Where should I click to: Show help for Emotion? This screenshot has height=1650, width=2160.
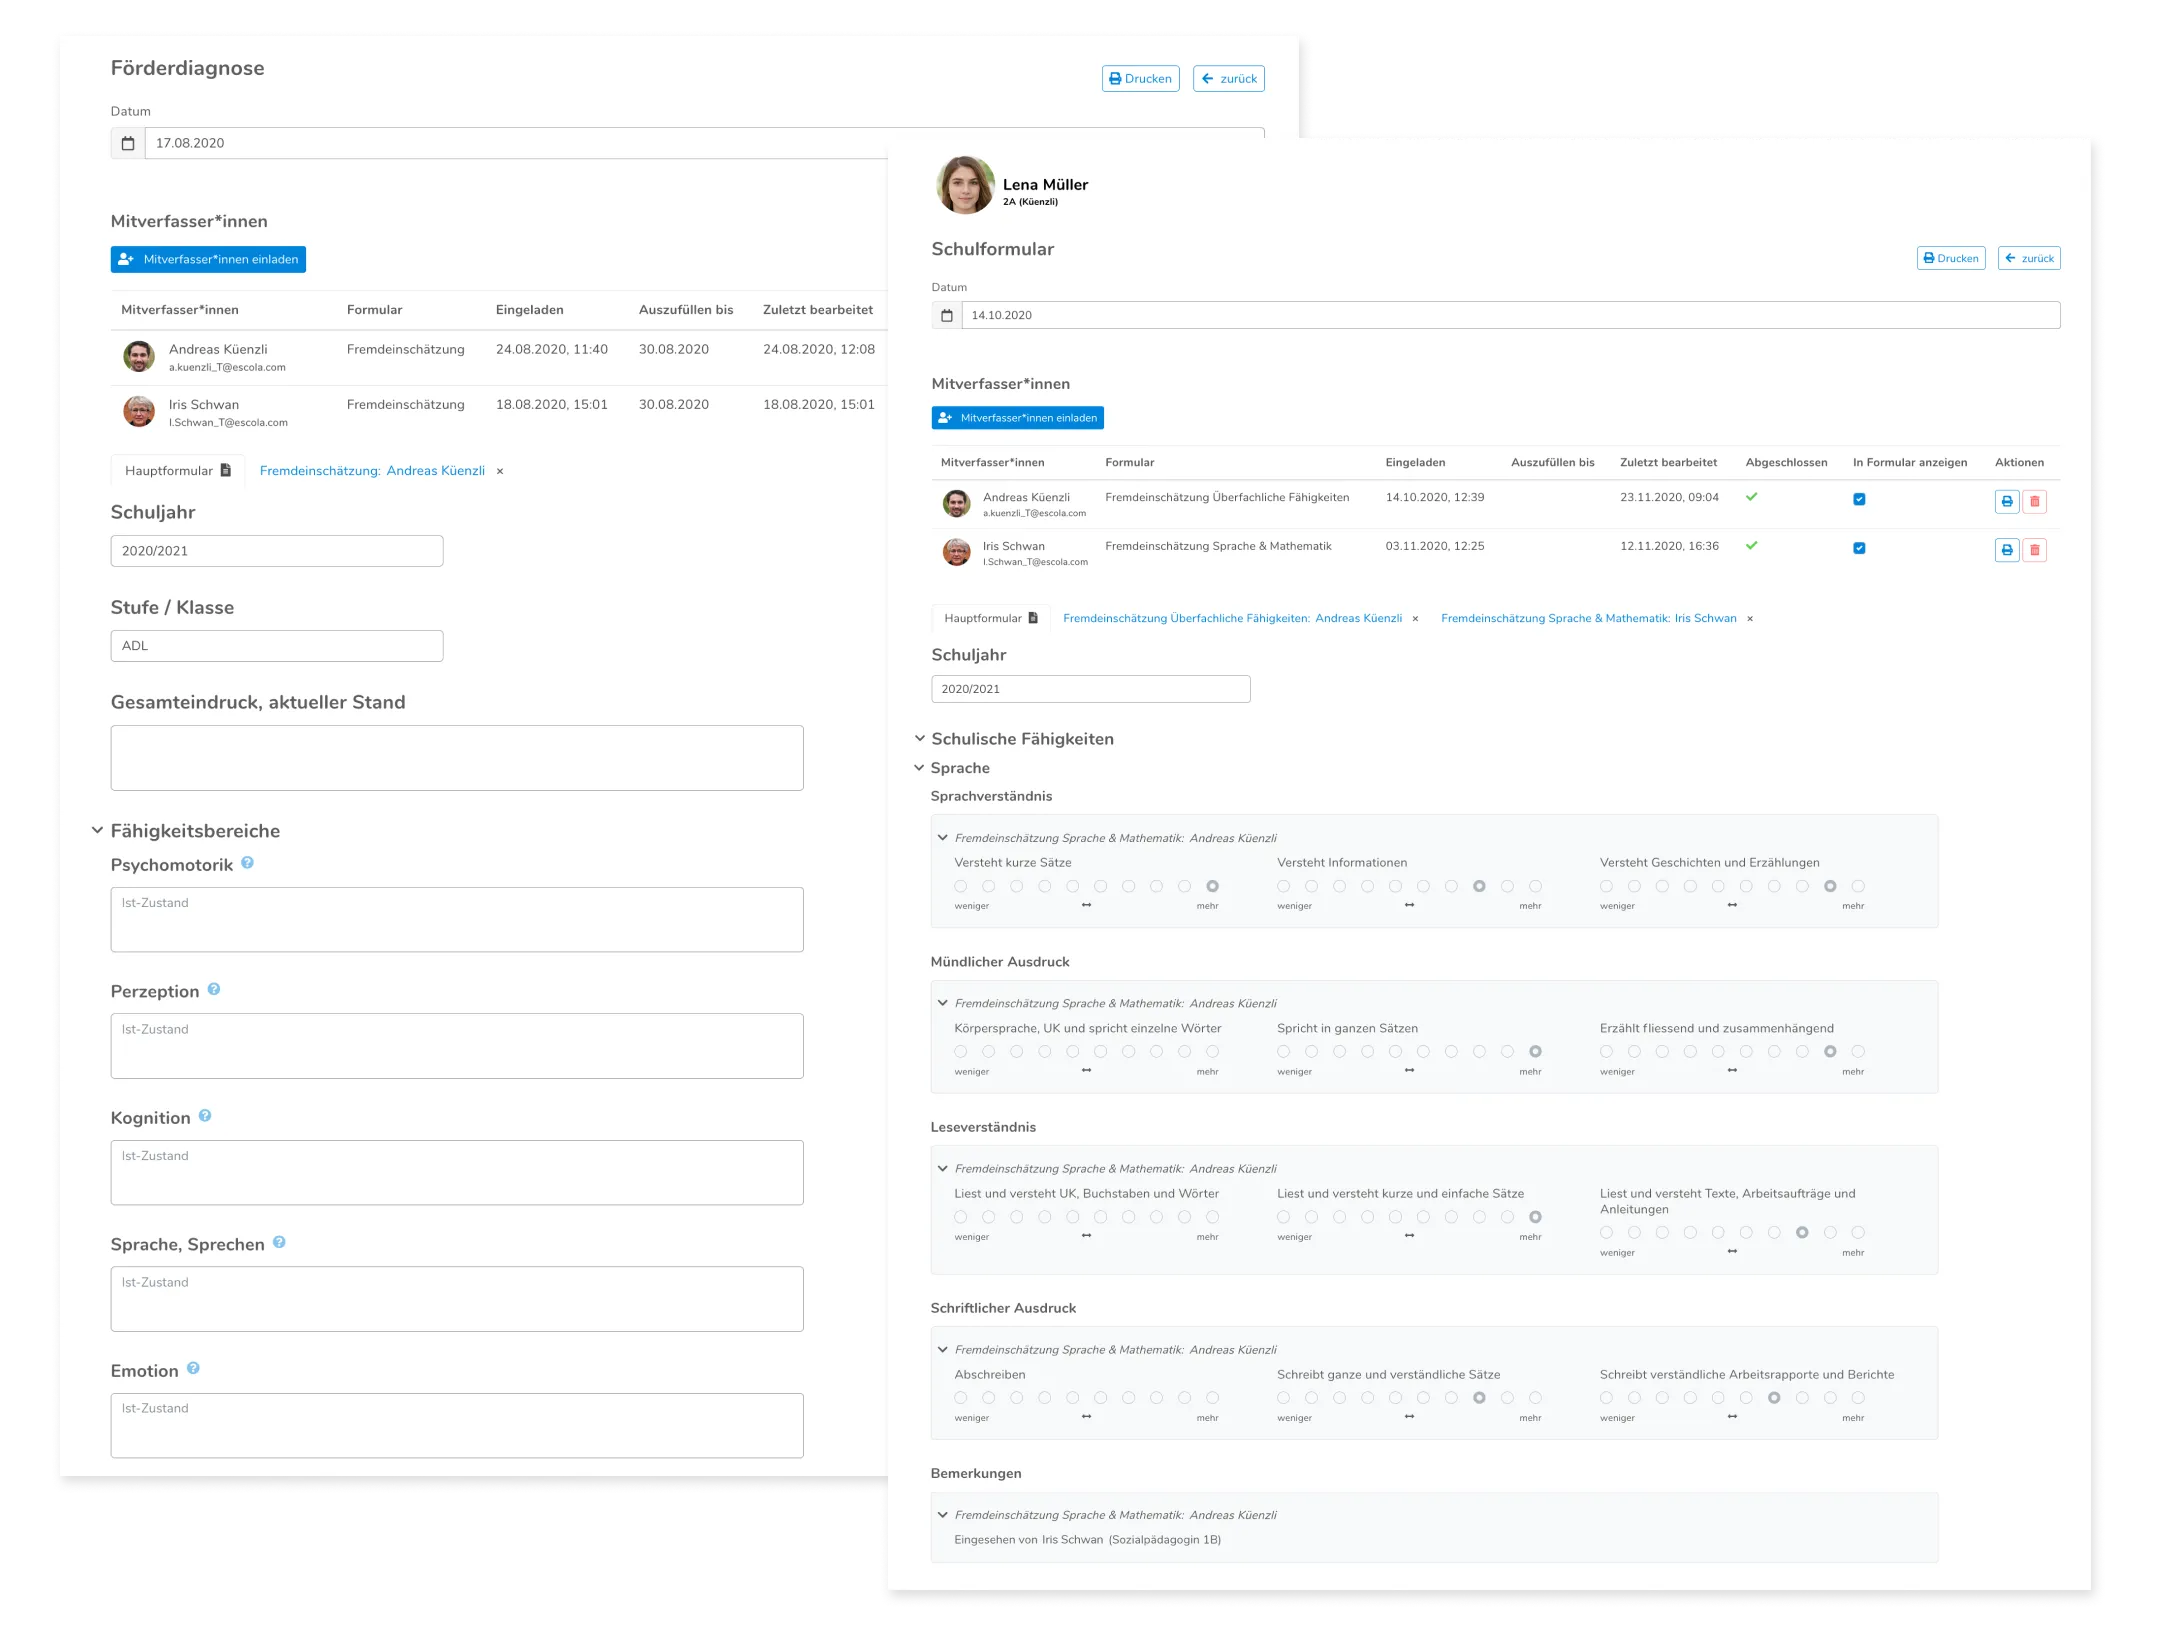pos(193,1368)
